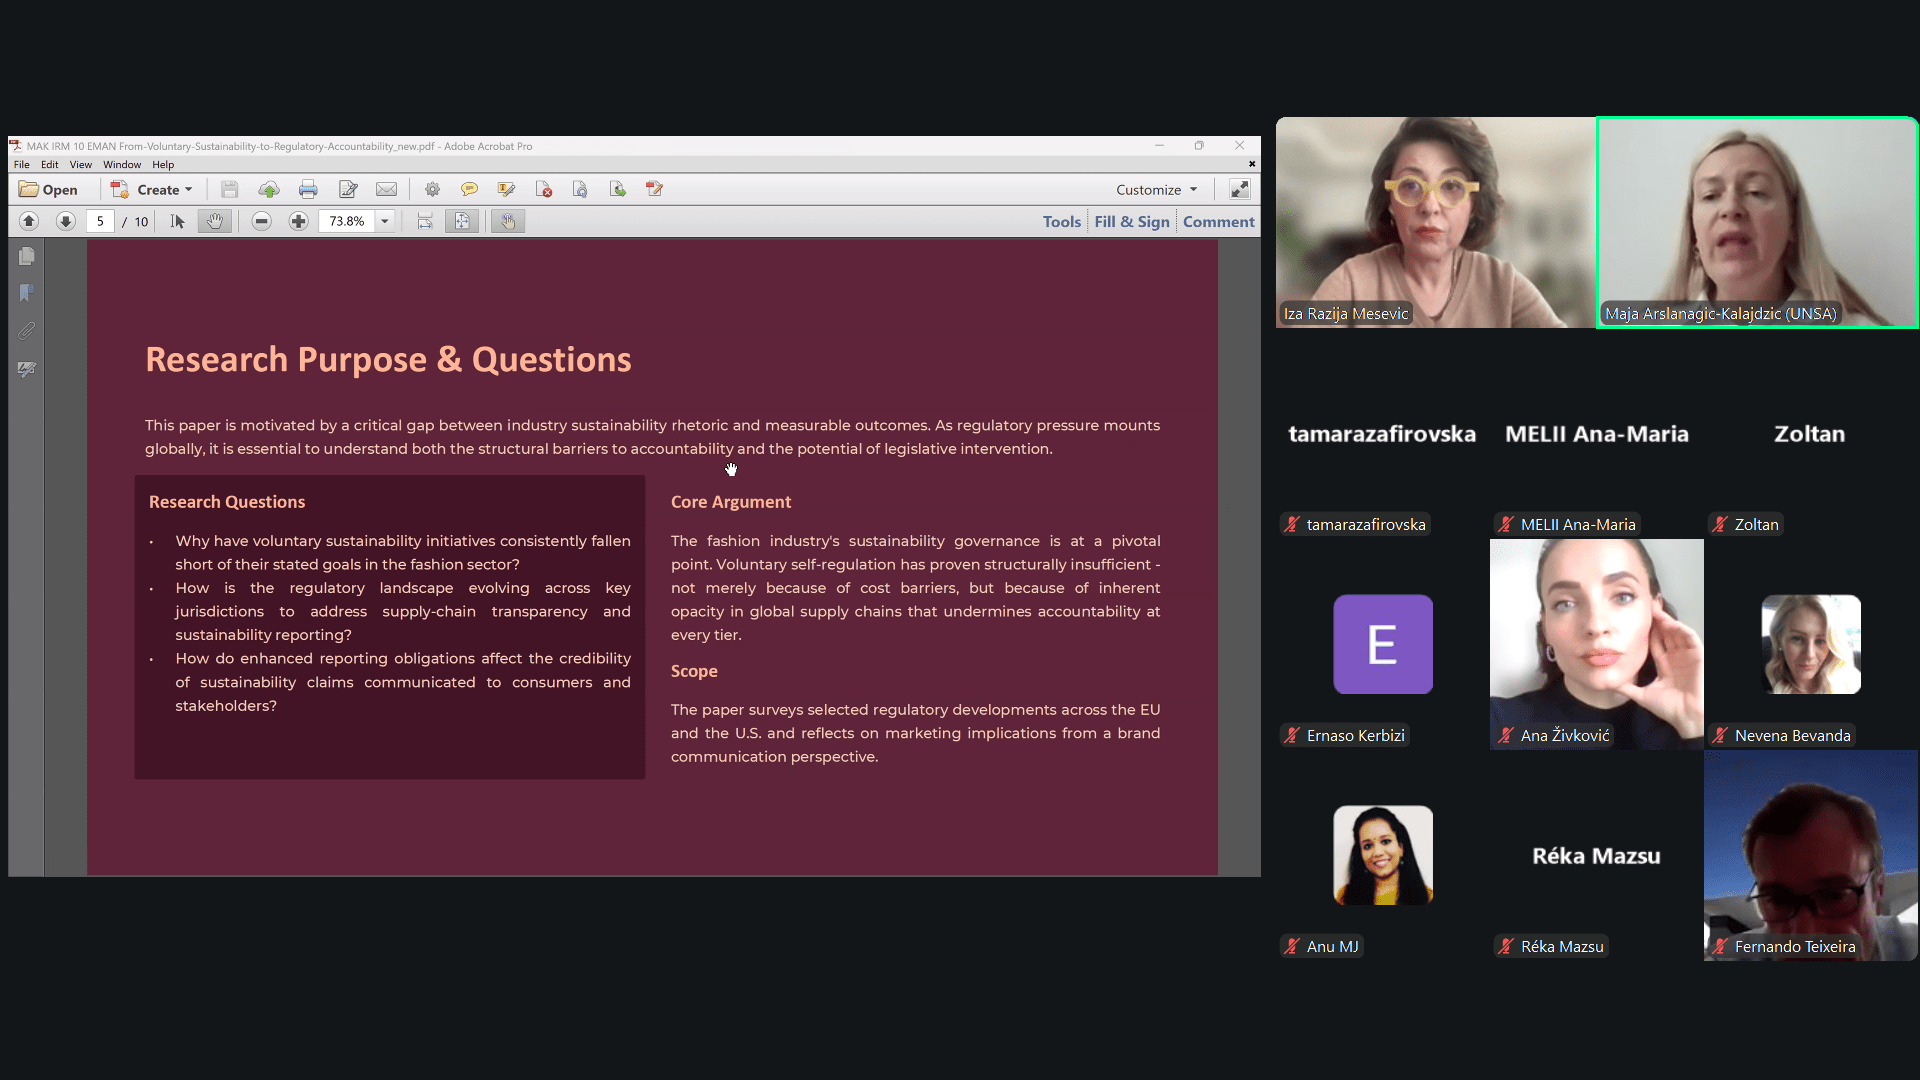Open the Tools pane
Screen dimensions: 1920x1080
coord(1061,221)
